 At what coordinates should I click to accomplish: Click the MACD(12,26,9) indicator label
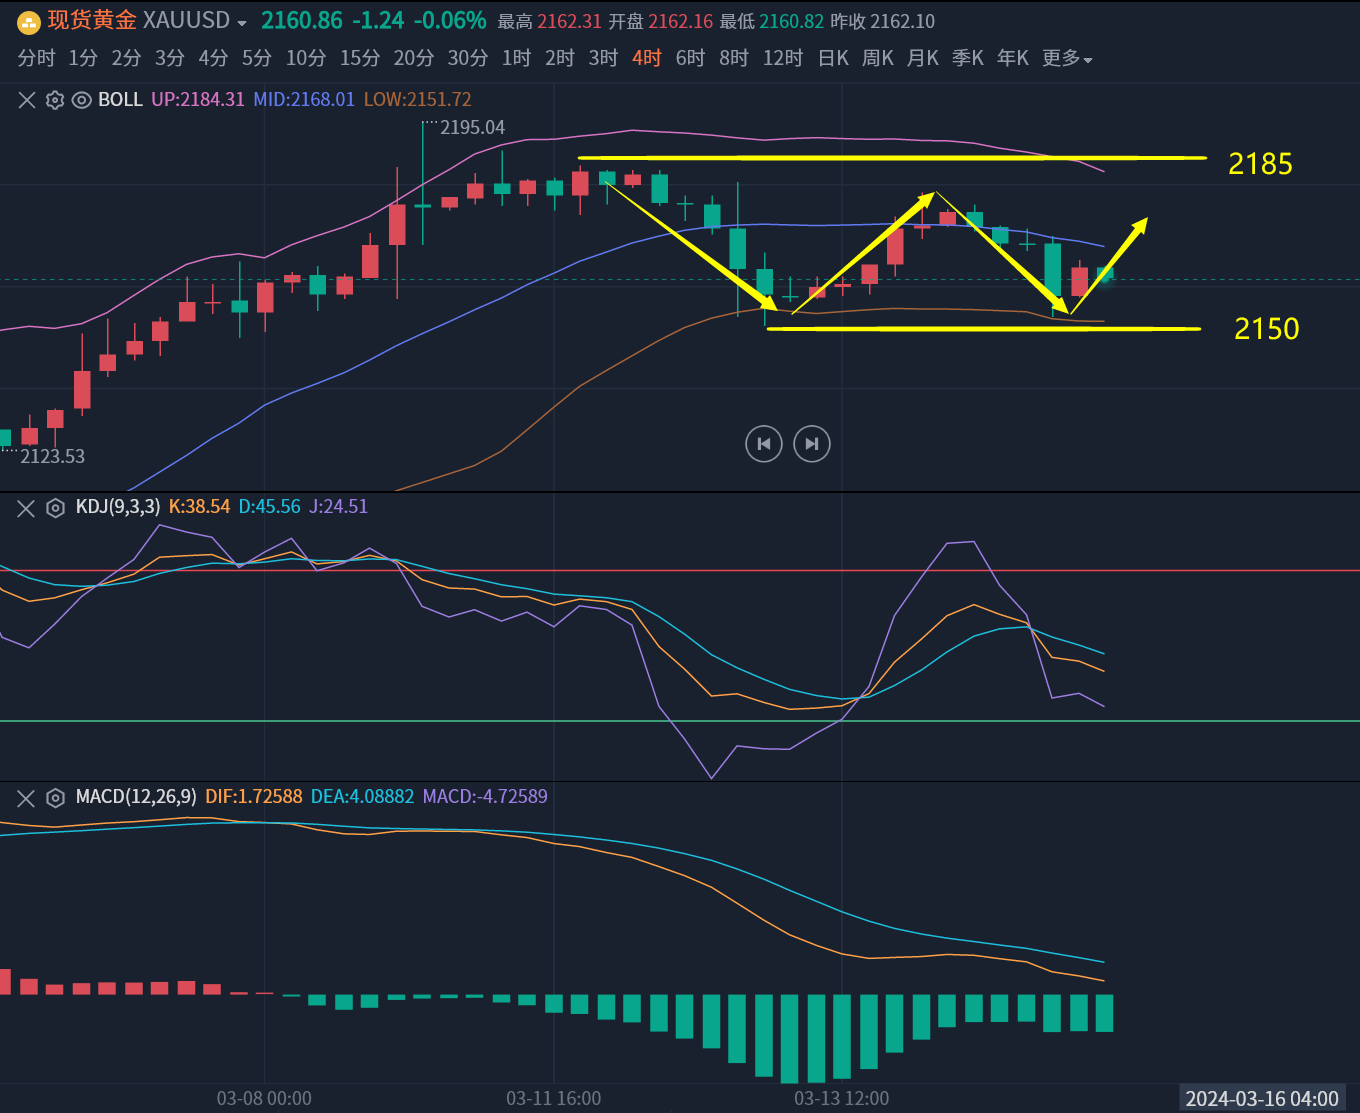[x=136, y=797]
